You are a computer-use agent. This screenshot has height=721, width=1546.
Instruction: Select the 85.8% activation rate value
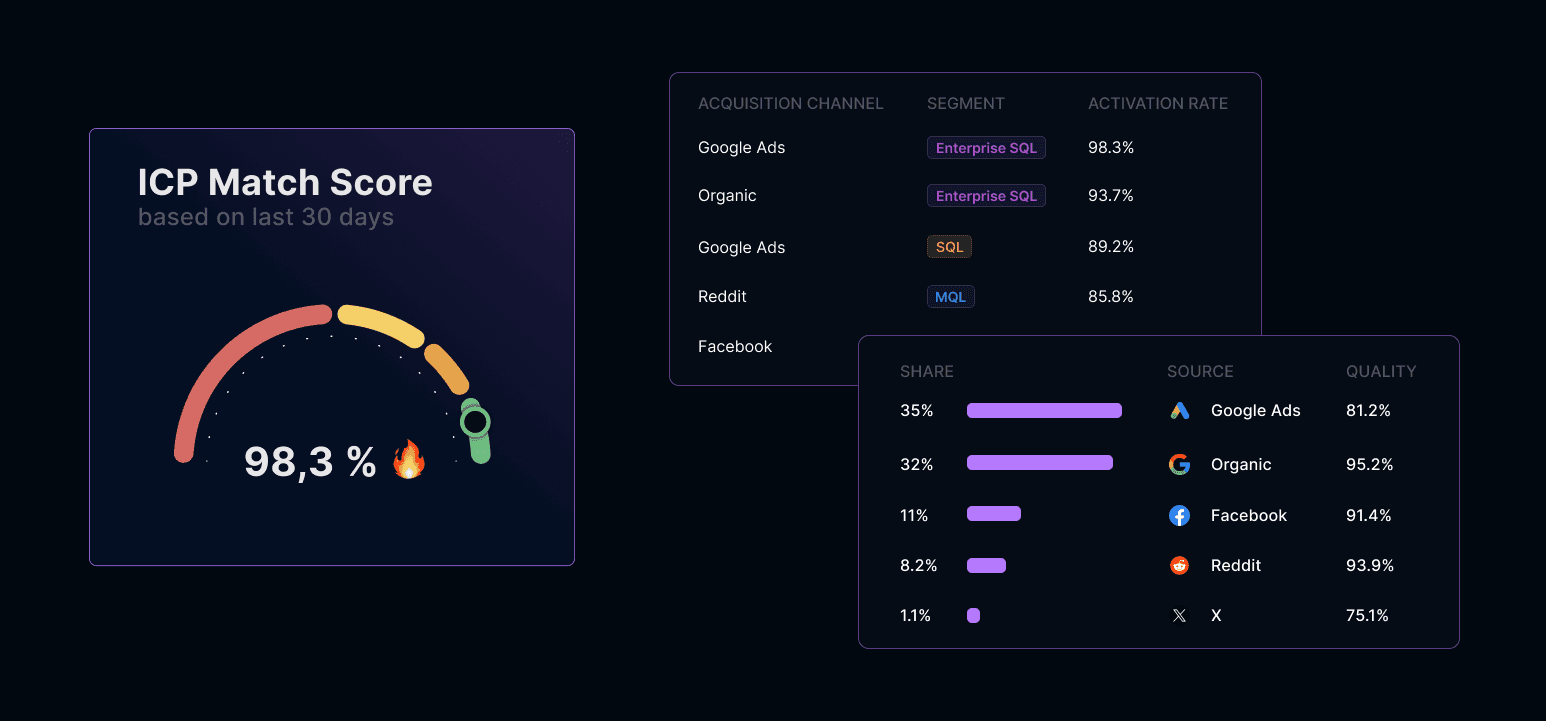[1111, 297]
